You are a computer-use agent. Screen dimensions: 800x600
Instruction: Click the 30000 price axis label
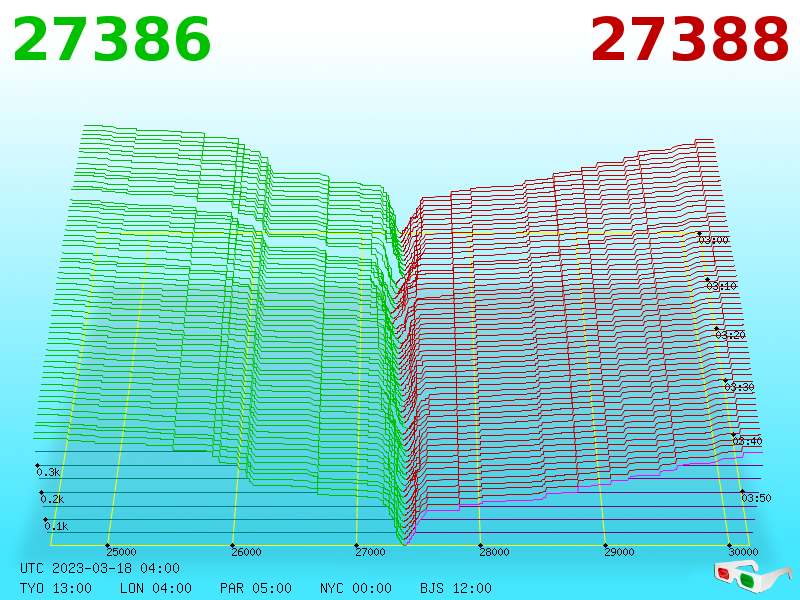(743, 552)
